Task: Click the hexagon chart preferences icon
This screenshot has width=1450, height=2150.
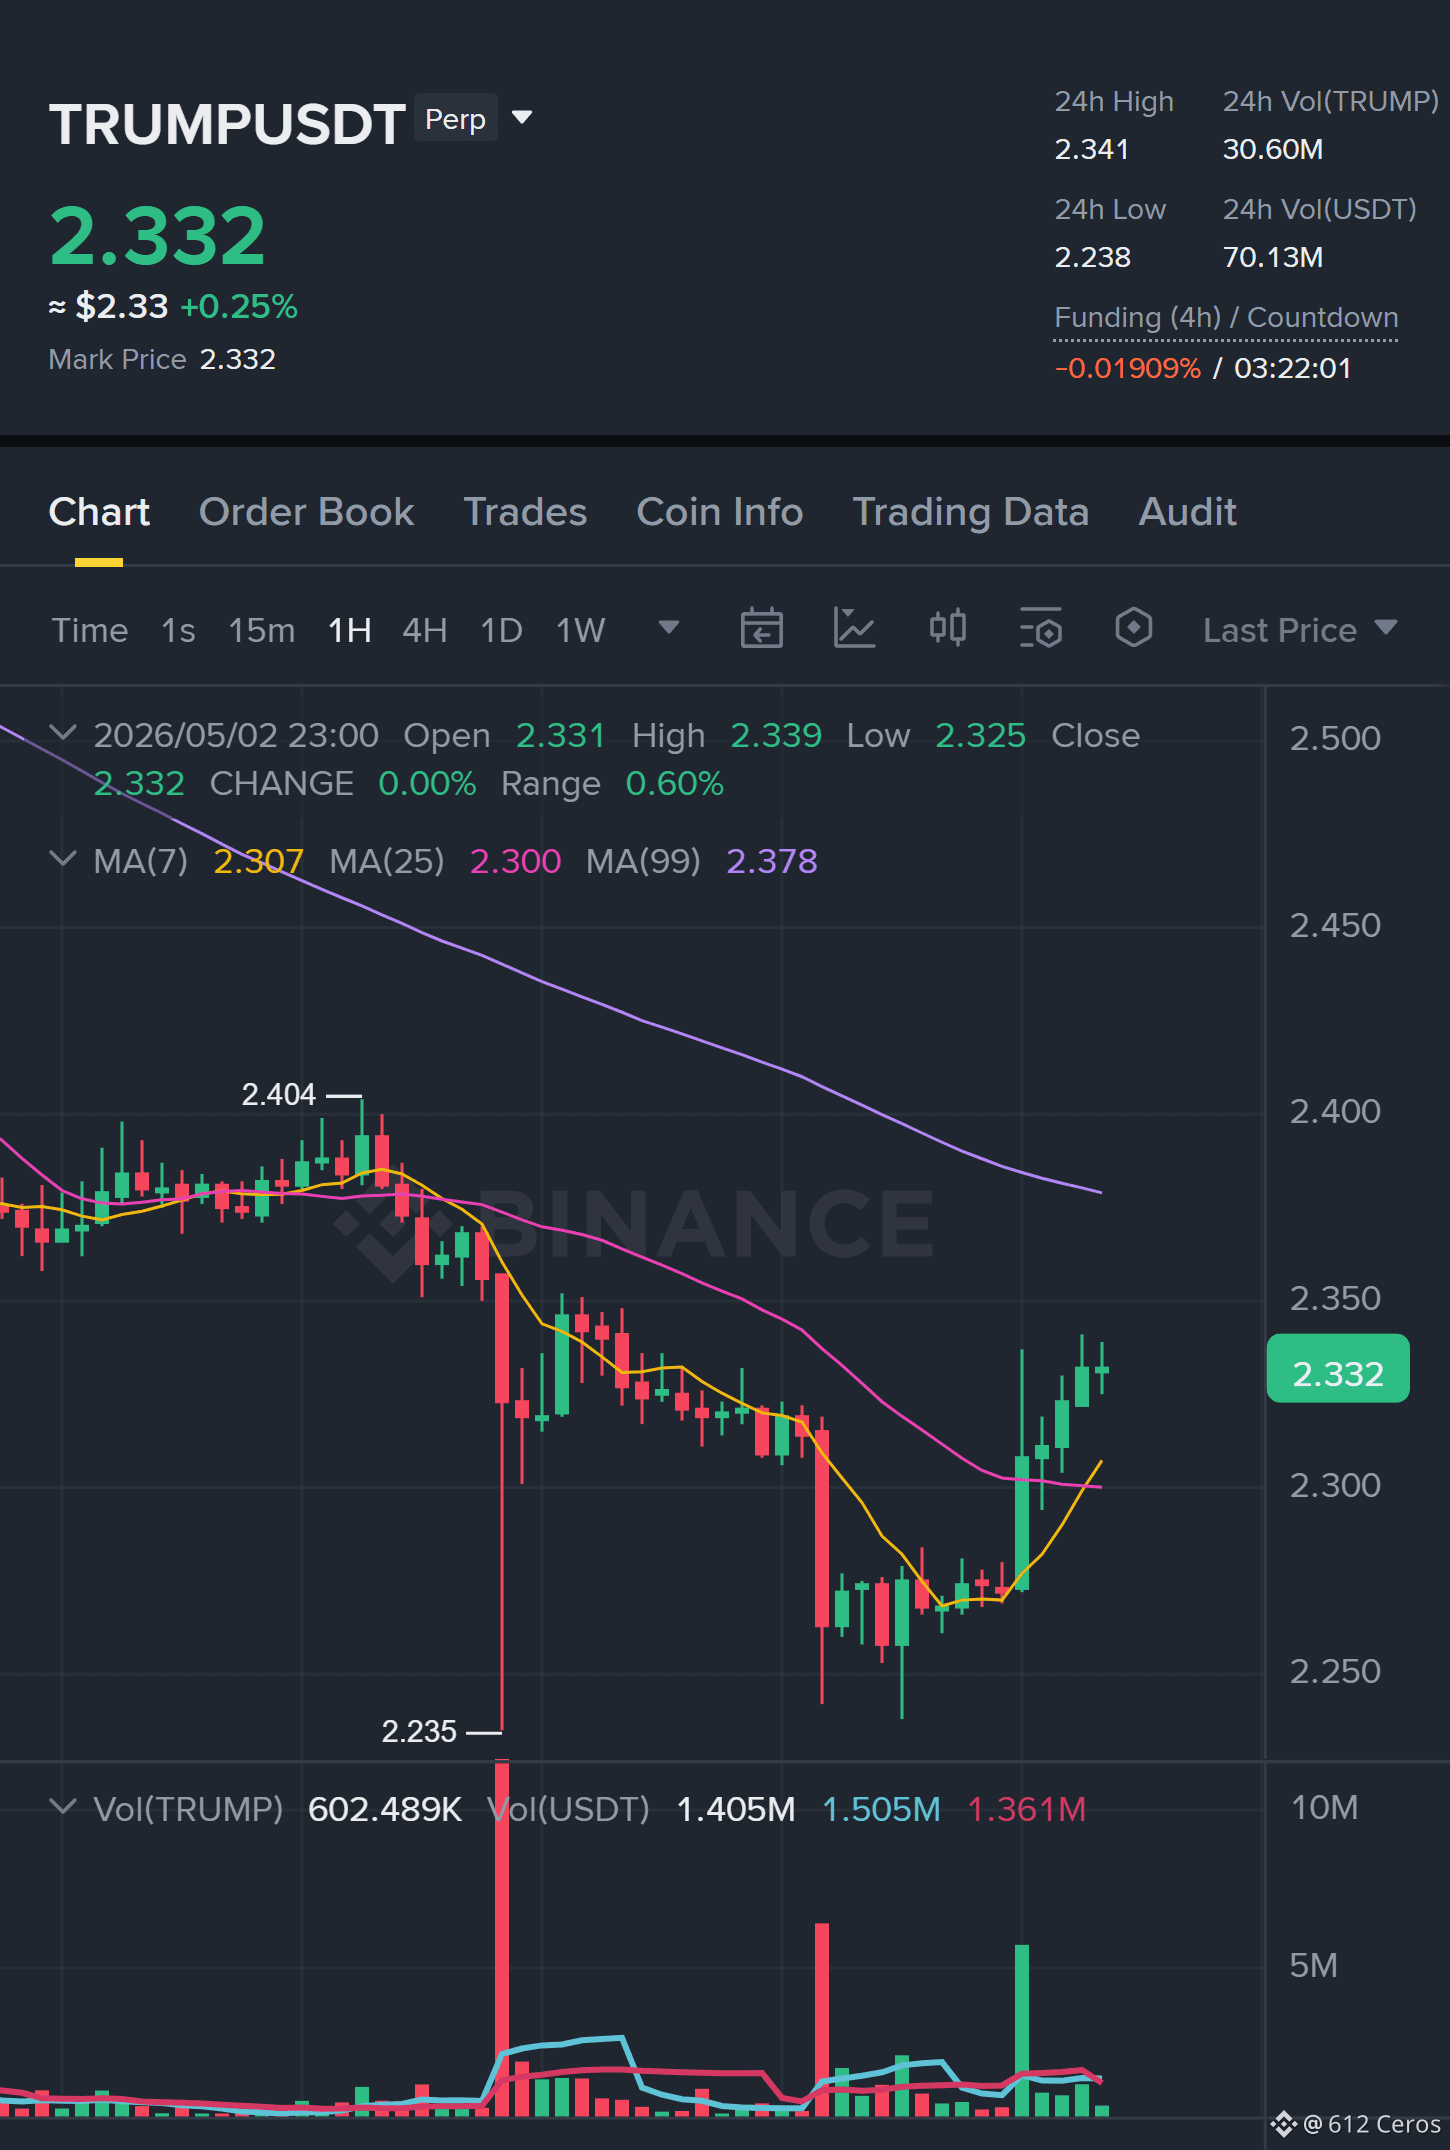Action: point(1133,628)
